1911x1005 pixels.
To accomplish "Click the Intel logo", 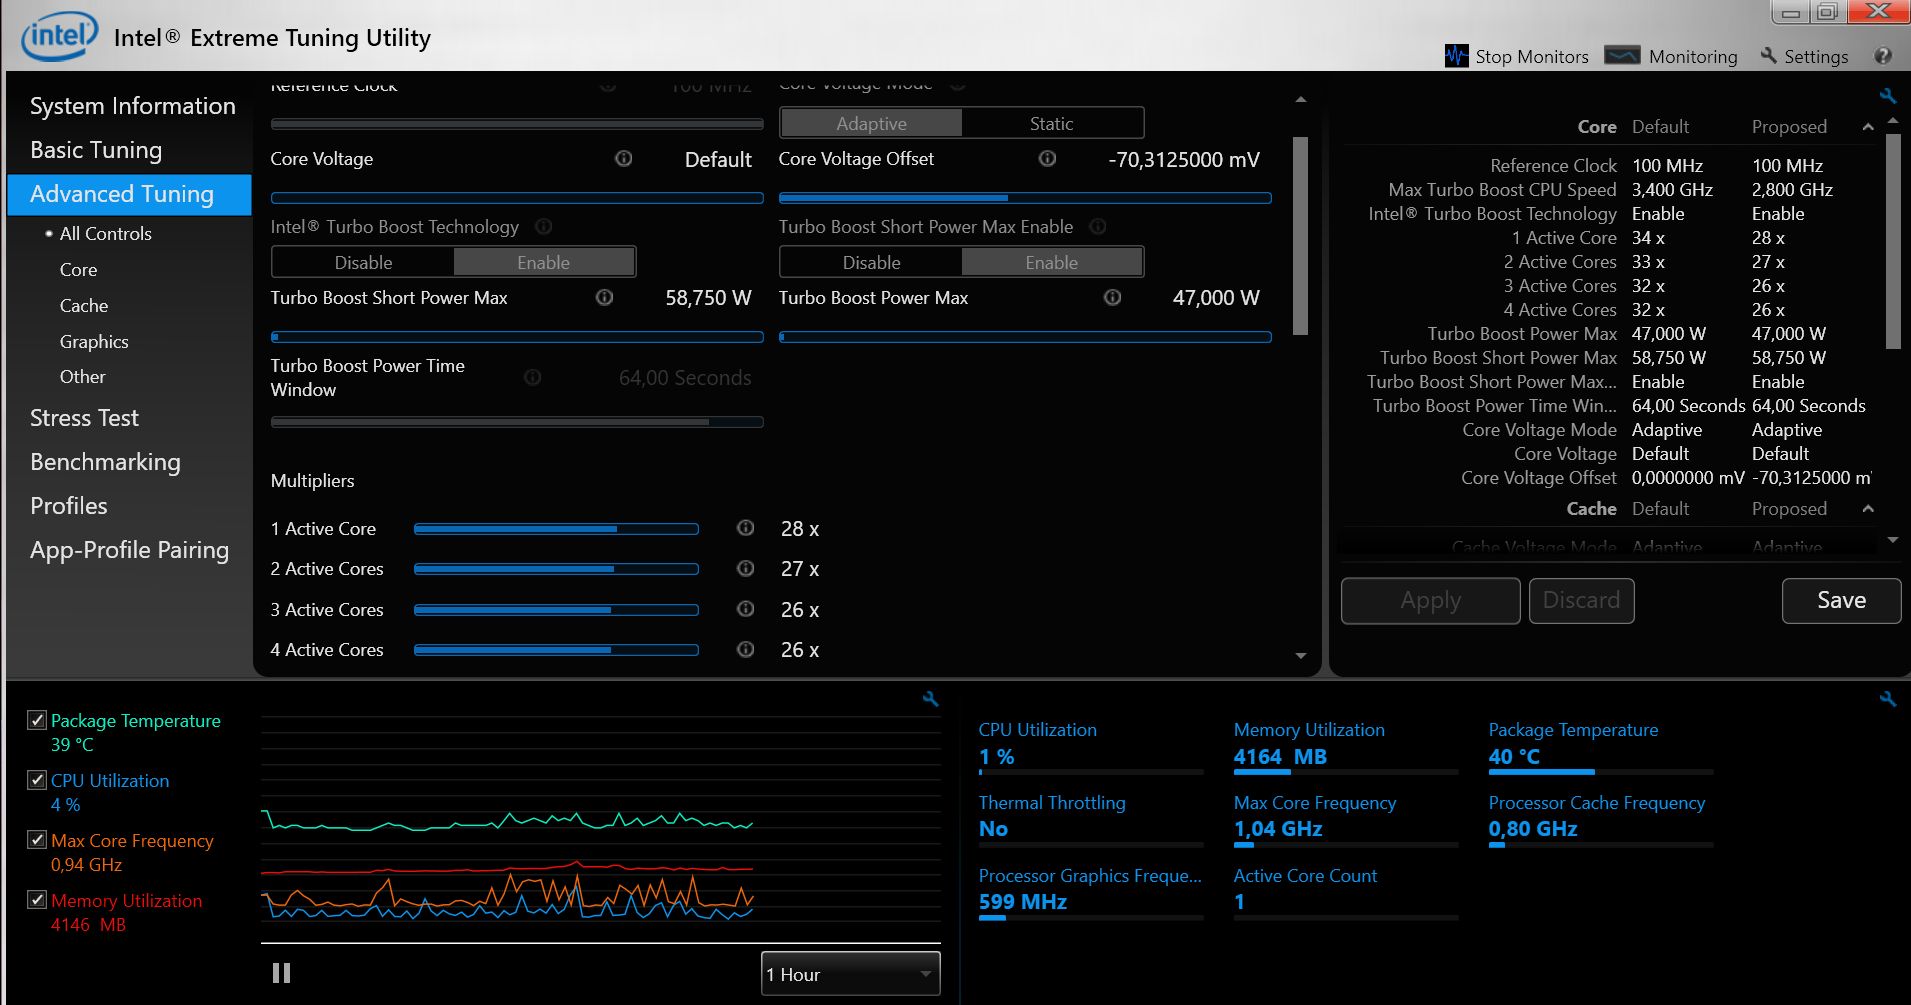I will [60, 37].
